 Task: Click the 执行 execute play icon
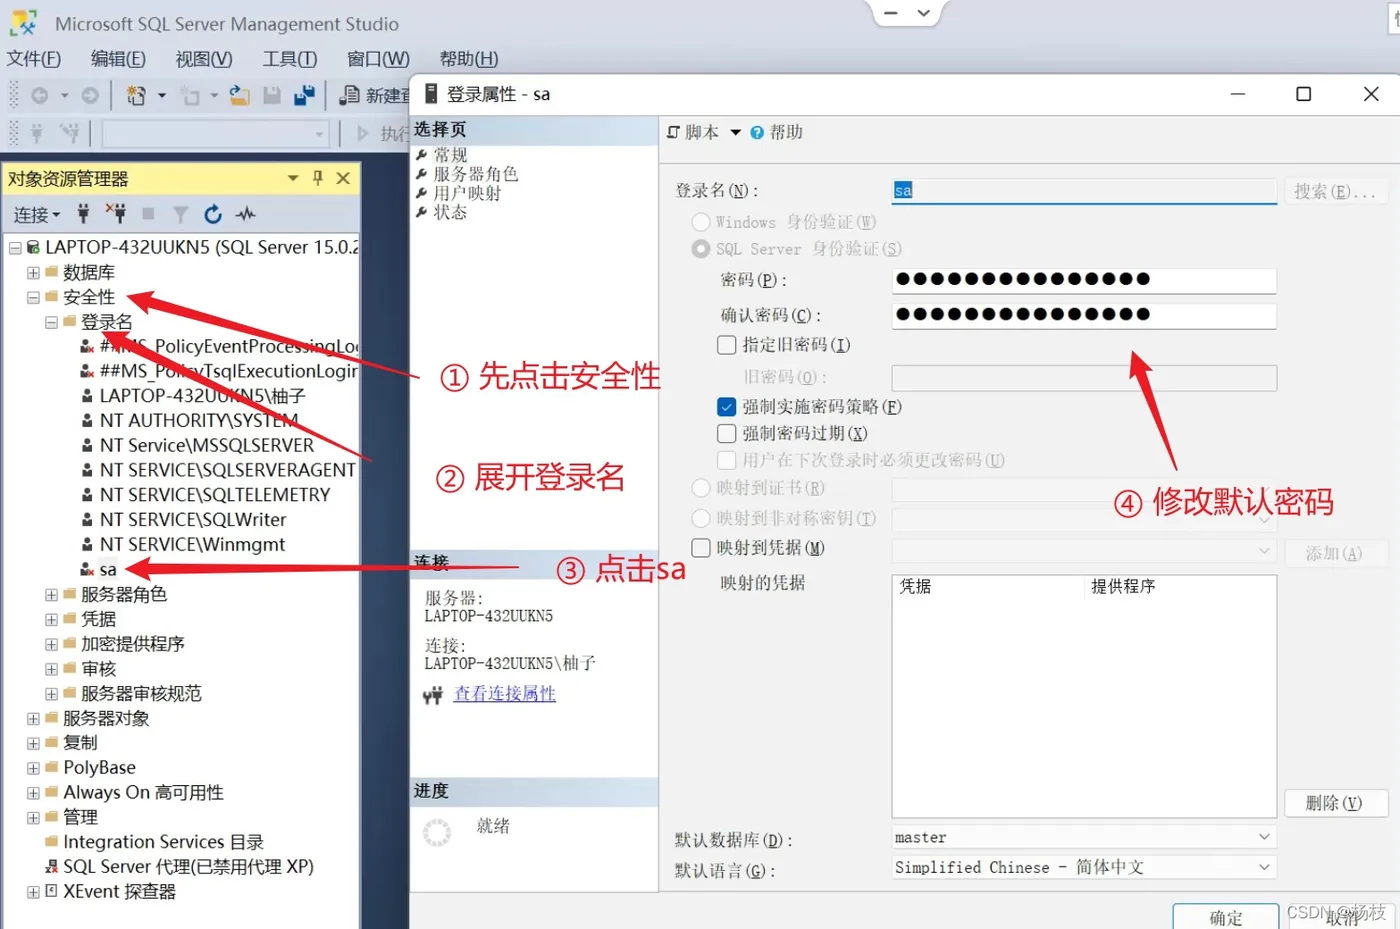[362, 132]
